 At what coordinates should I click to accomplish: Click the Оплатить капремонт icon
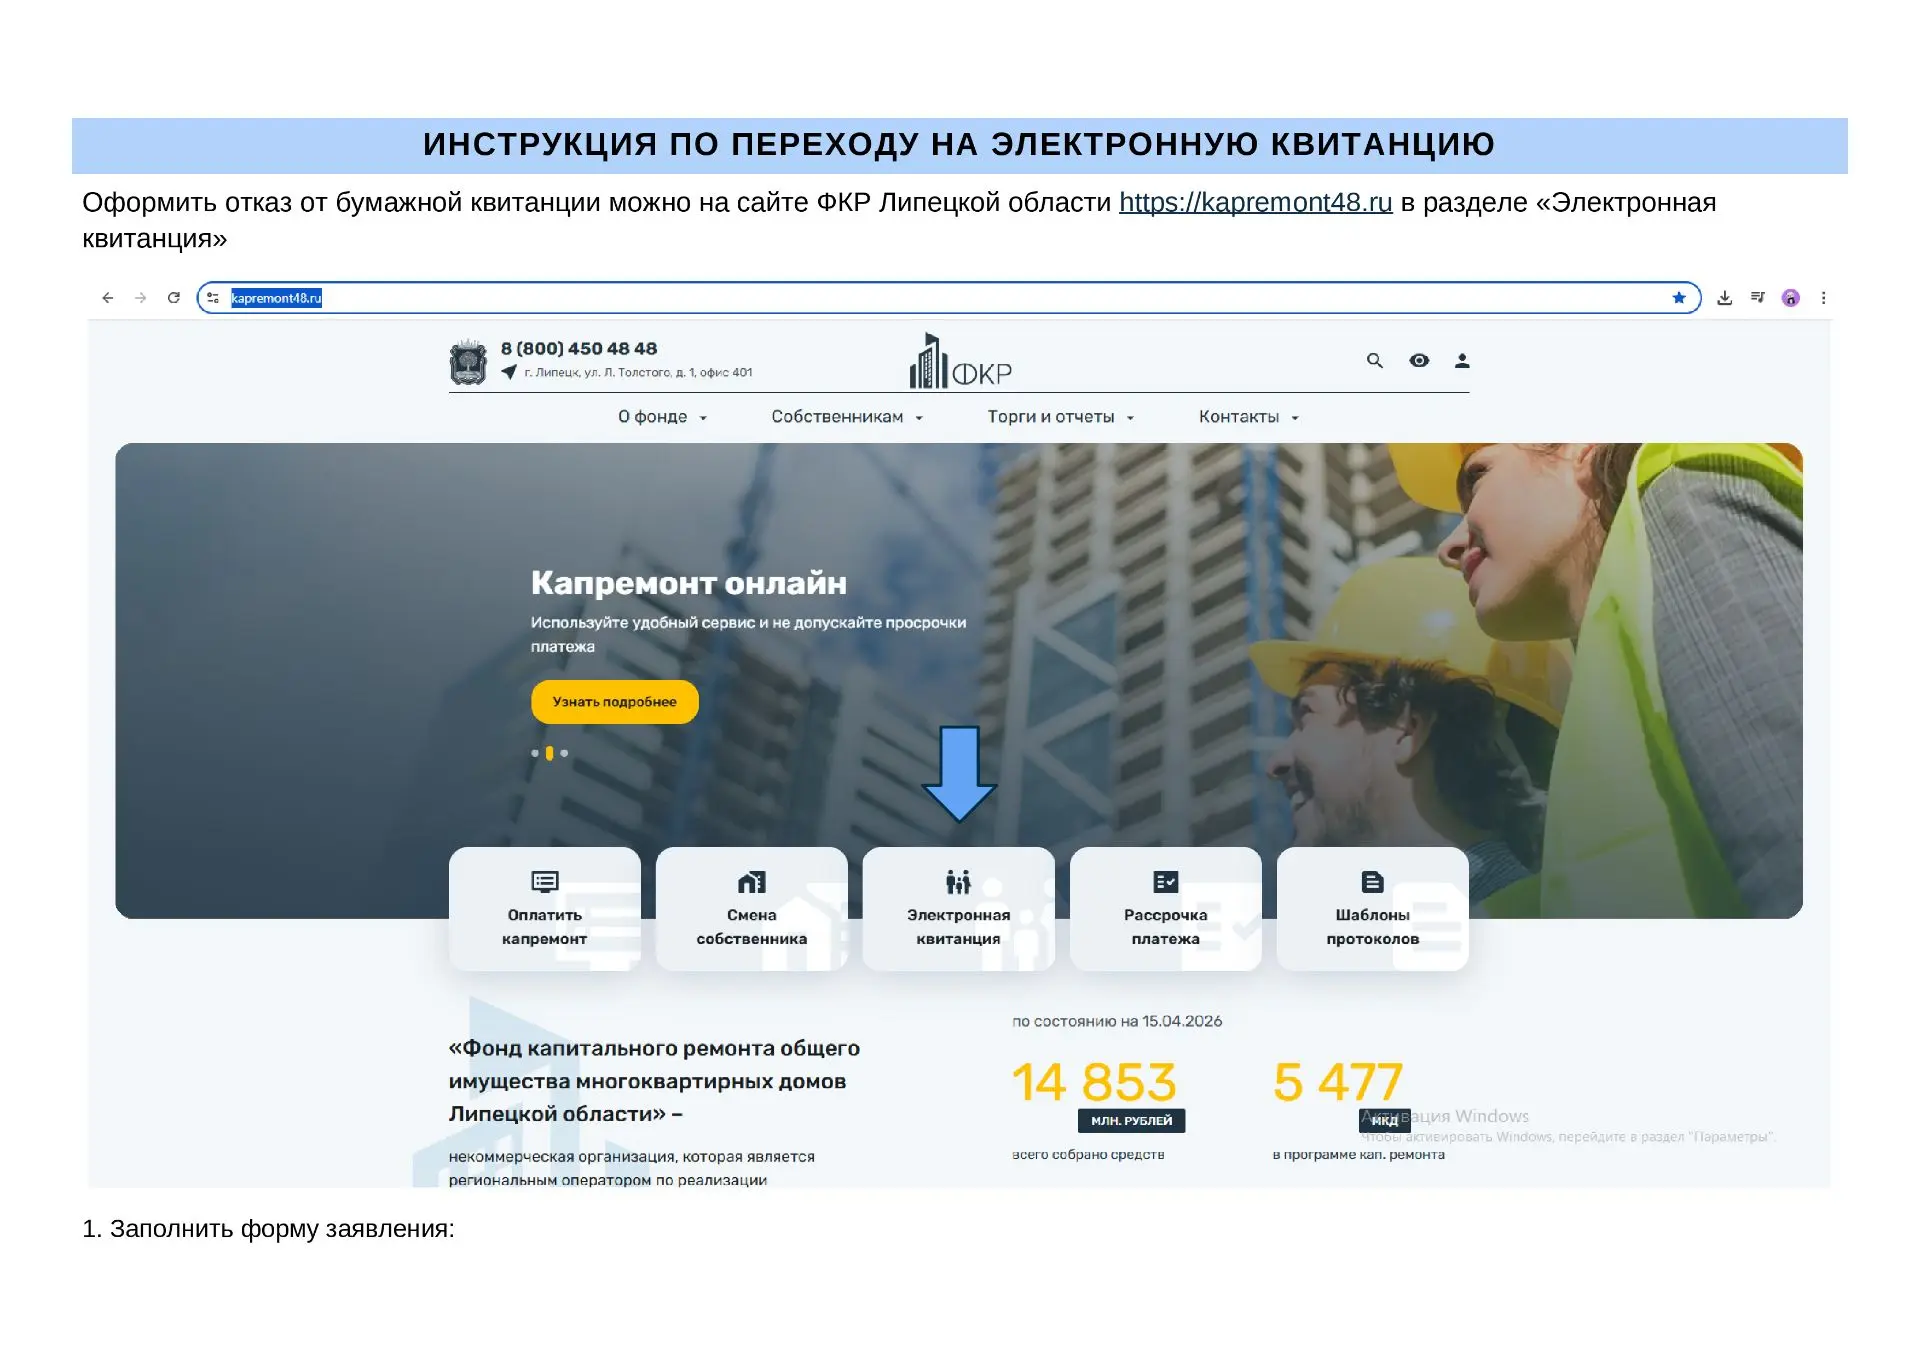545,882
